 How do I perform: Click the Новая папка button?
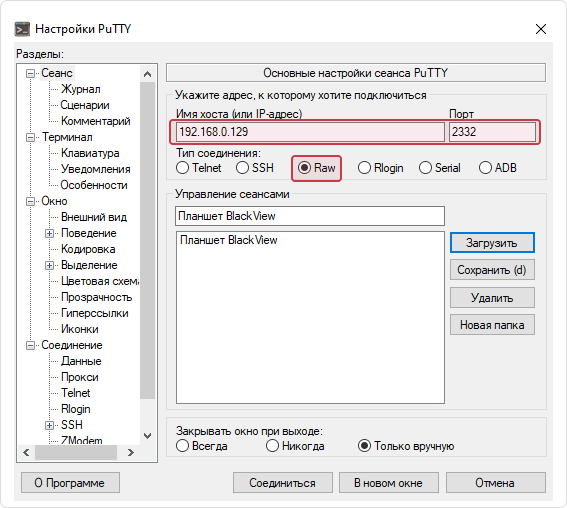tap(492, 325)
